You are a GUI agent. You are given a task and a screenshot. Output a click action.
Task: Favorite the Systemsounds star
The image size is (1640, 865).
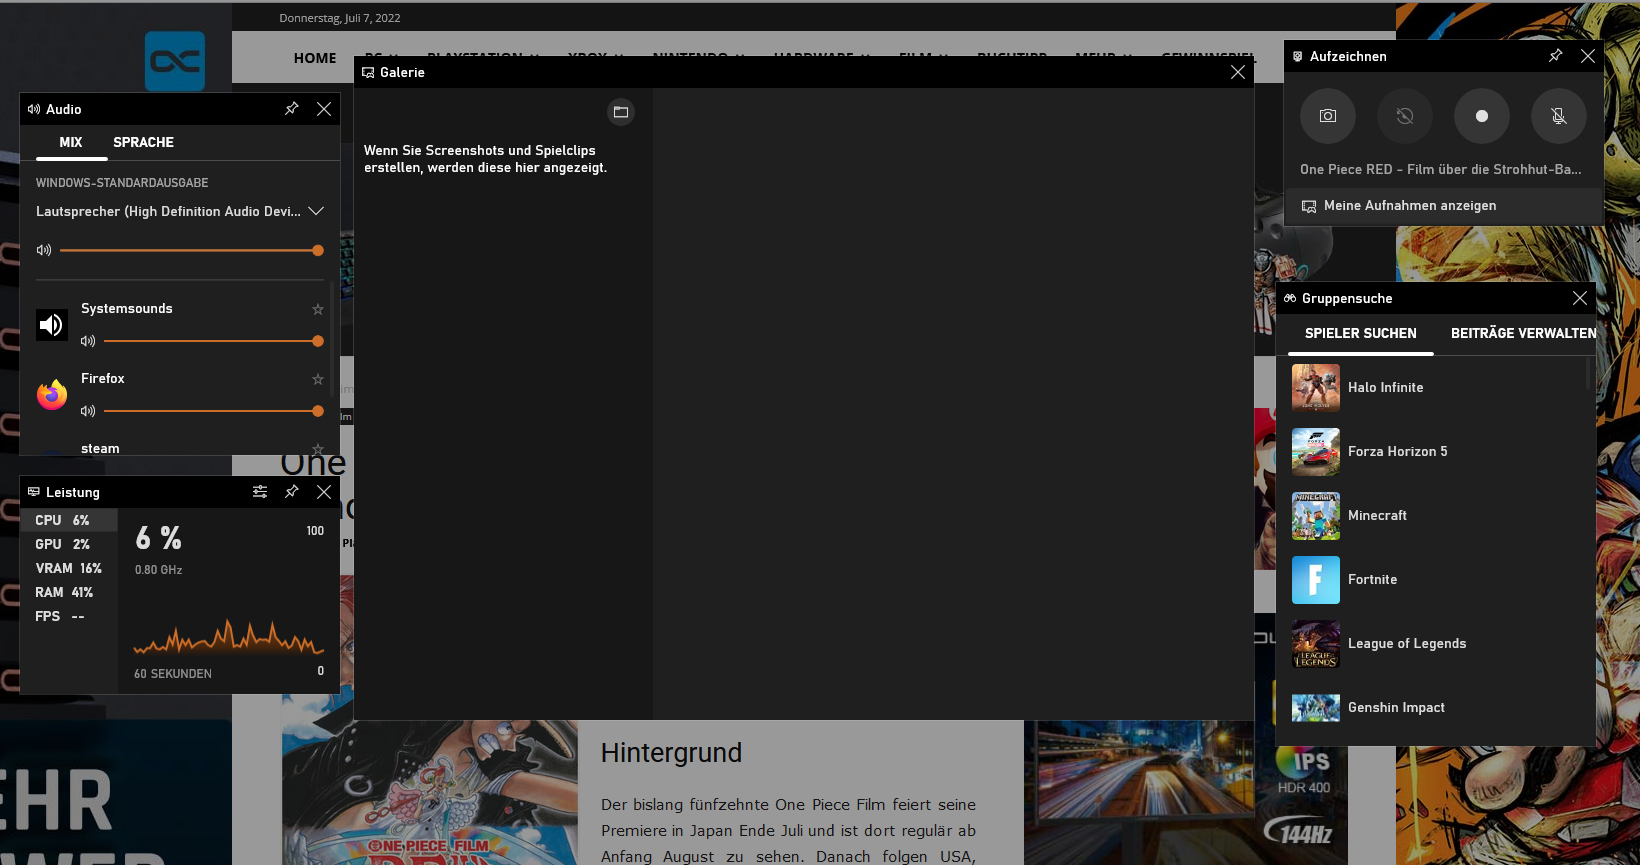[x=318, y=309]
